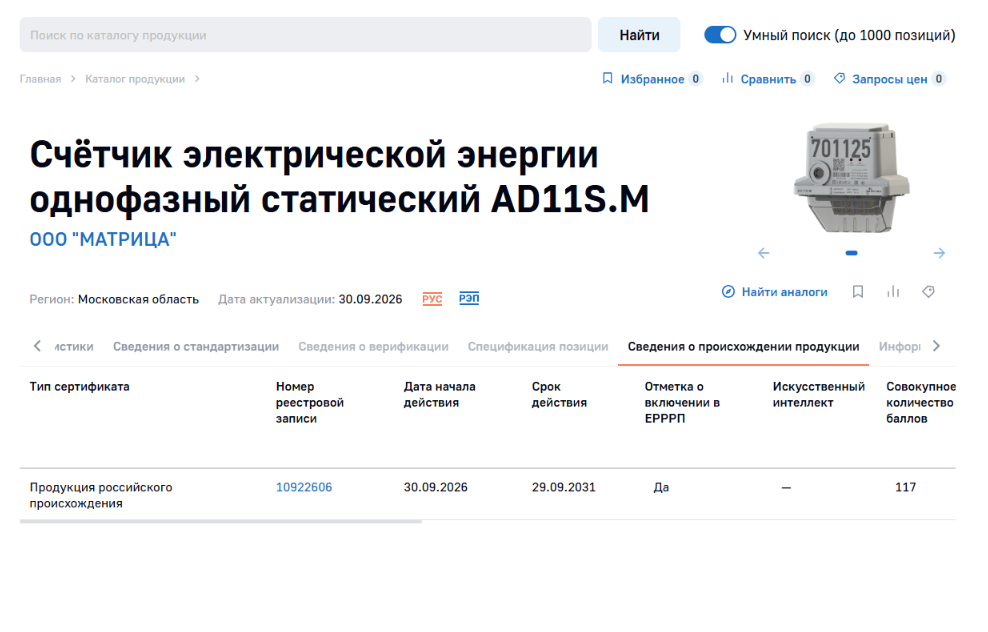Open the Каталог продукции breadcrumb link
This screenshot has height=632, width=988.
click(x=135, y=79)
